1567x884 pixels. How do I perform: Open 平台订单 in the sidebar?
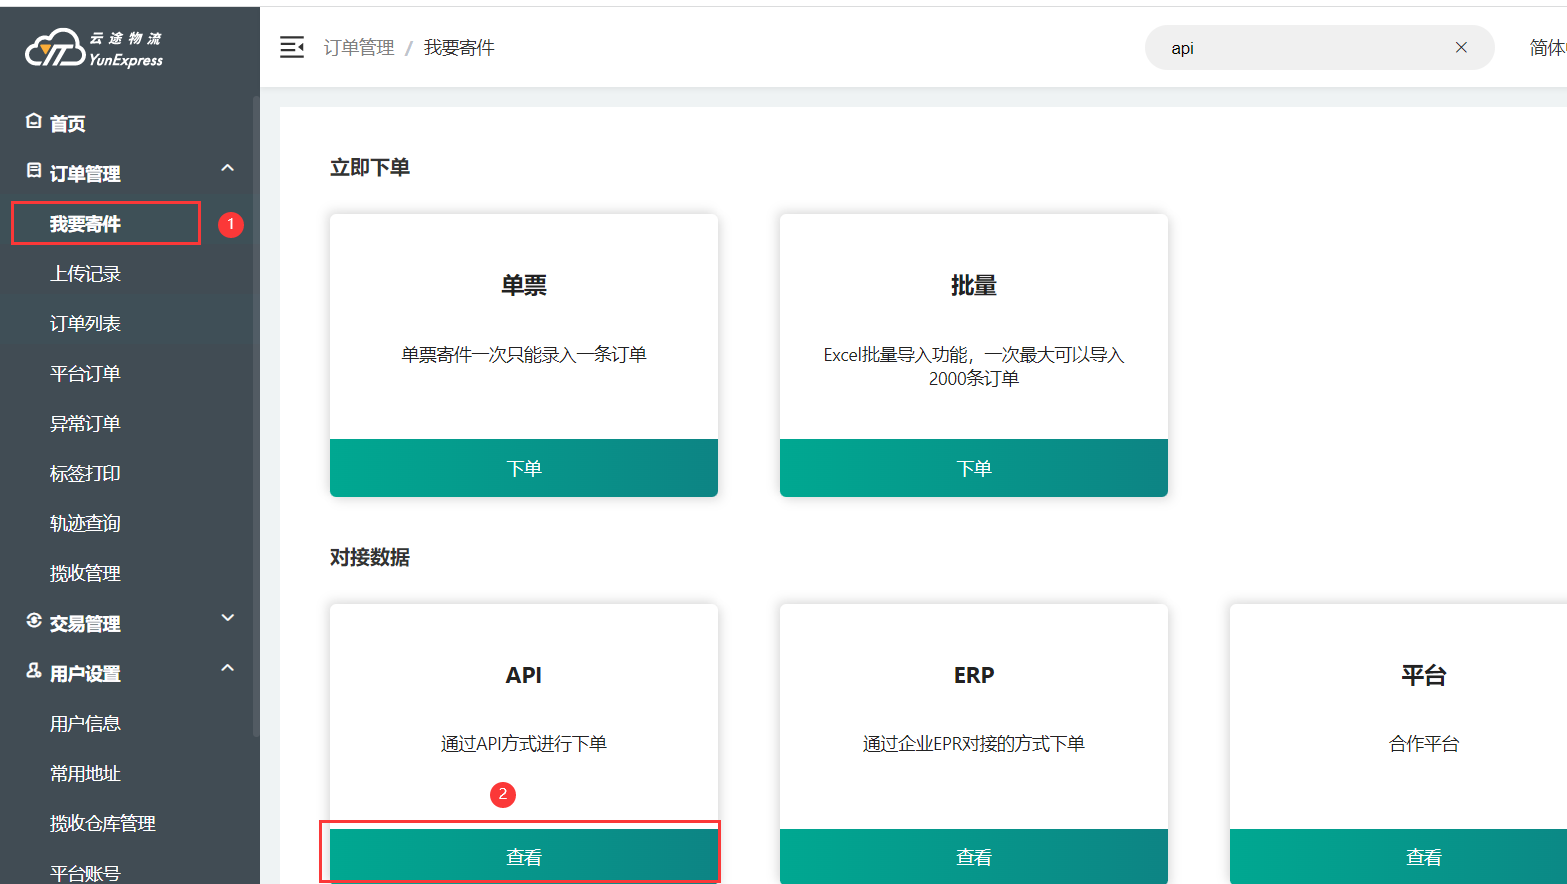pyautogui.click(x=85, y=374)
